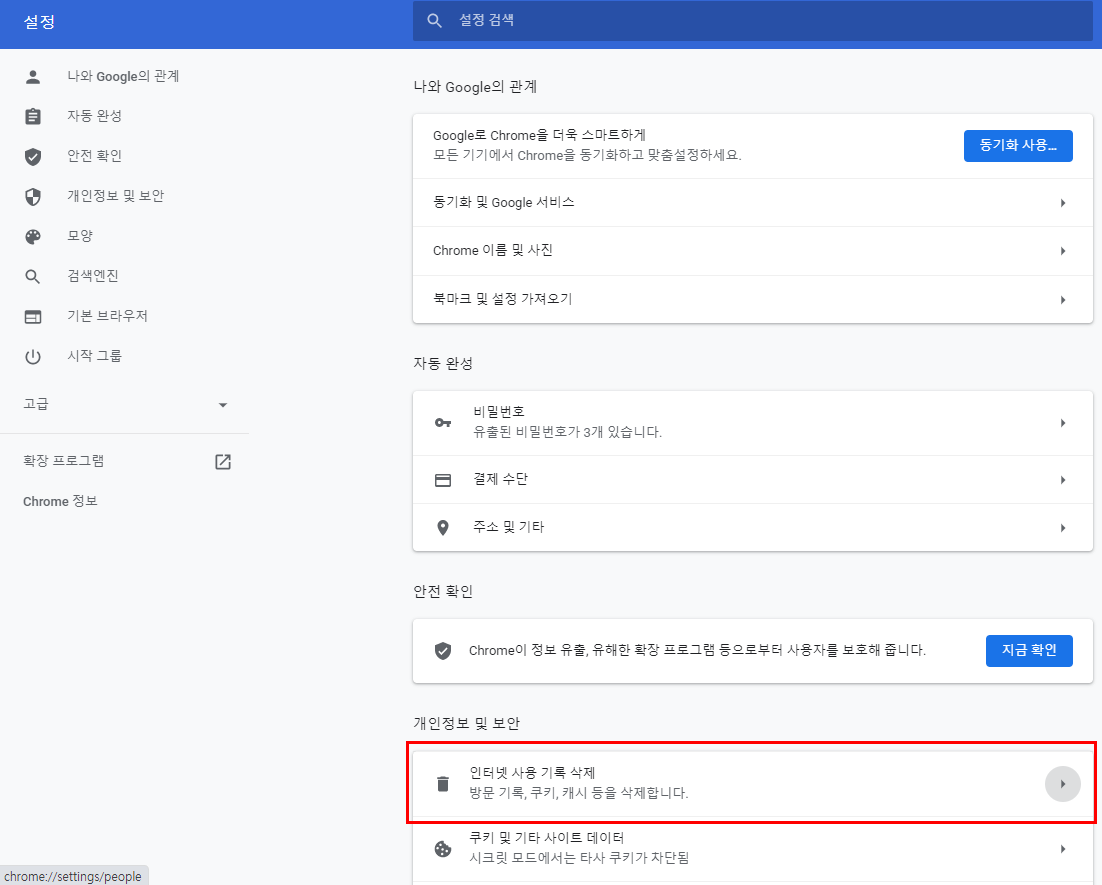1102x885 pixels.
Task: Select 나와 Google의 관계 in the sidebar
Action: point(123,77)
